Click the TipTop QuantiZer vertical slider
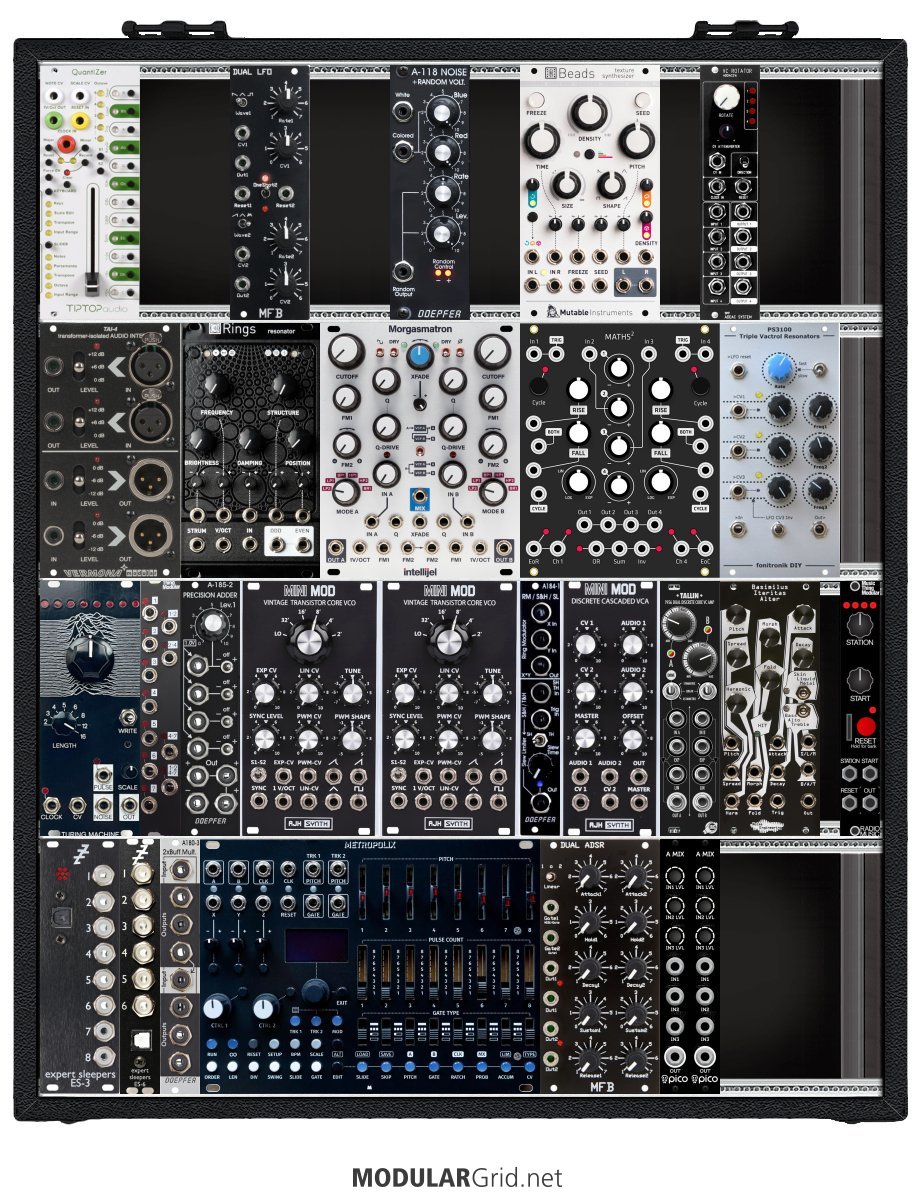The height and width of the screenshot is (1199, 915). pos(93,242)
